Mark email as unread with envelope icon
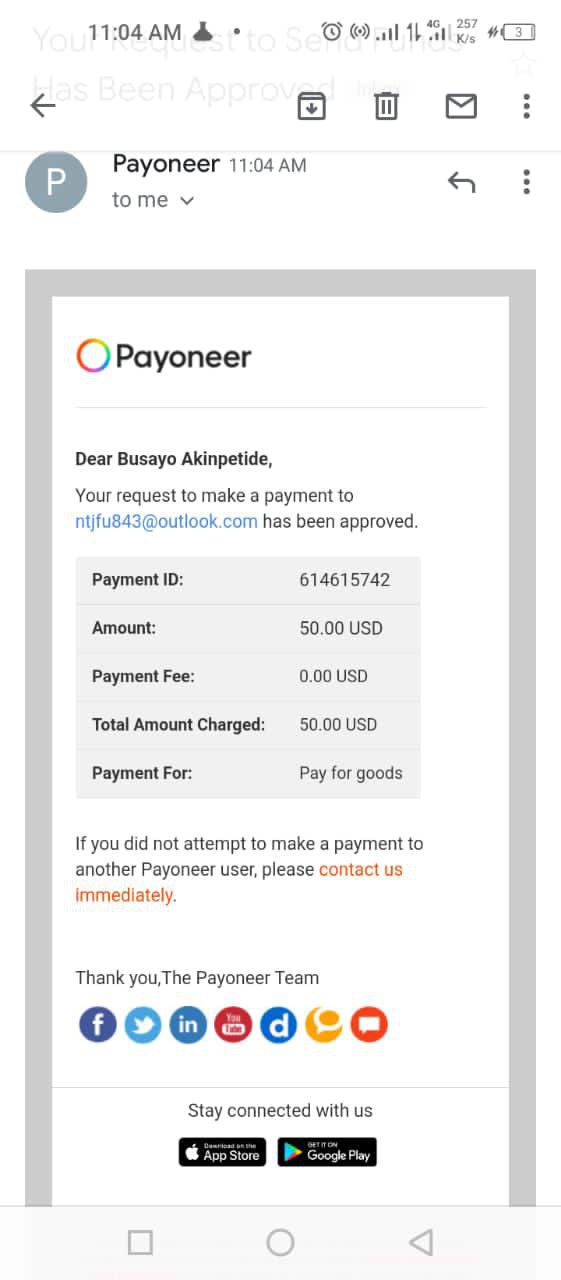The image size is (561, 1280). [460, 105]
